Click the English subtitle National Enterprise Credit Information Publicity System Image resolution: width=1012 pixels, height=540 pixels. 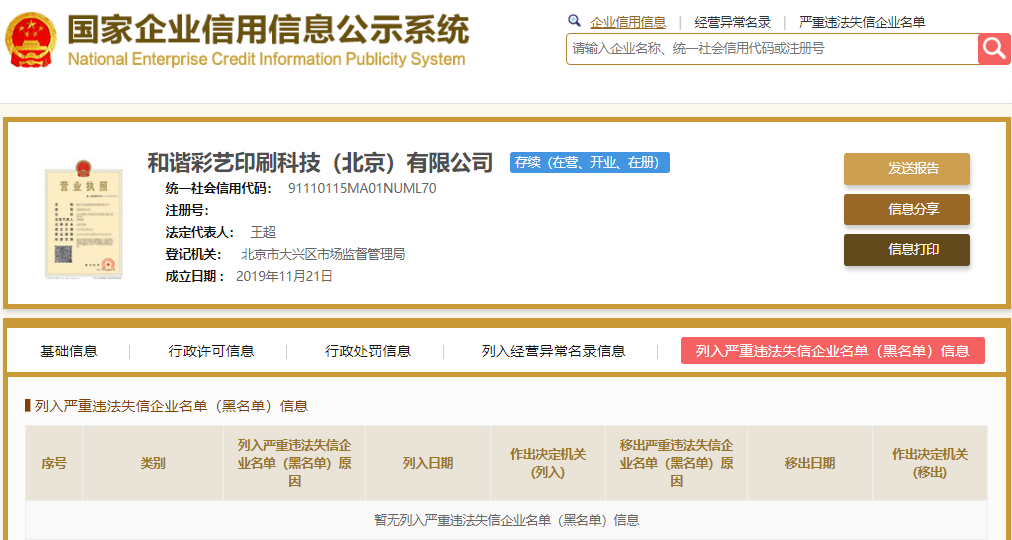pyautogui.click(x=266, y=59)
